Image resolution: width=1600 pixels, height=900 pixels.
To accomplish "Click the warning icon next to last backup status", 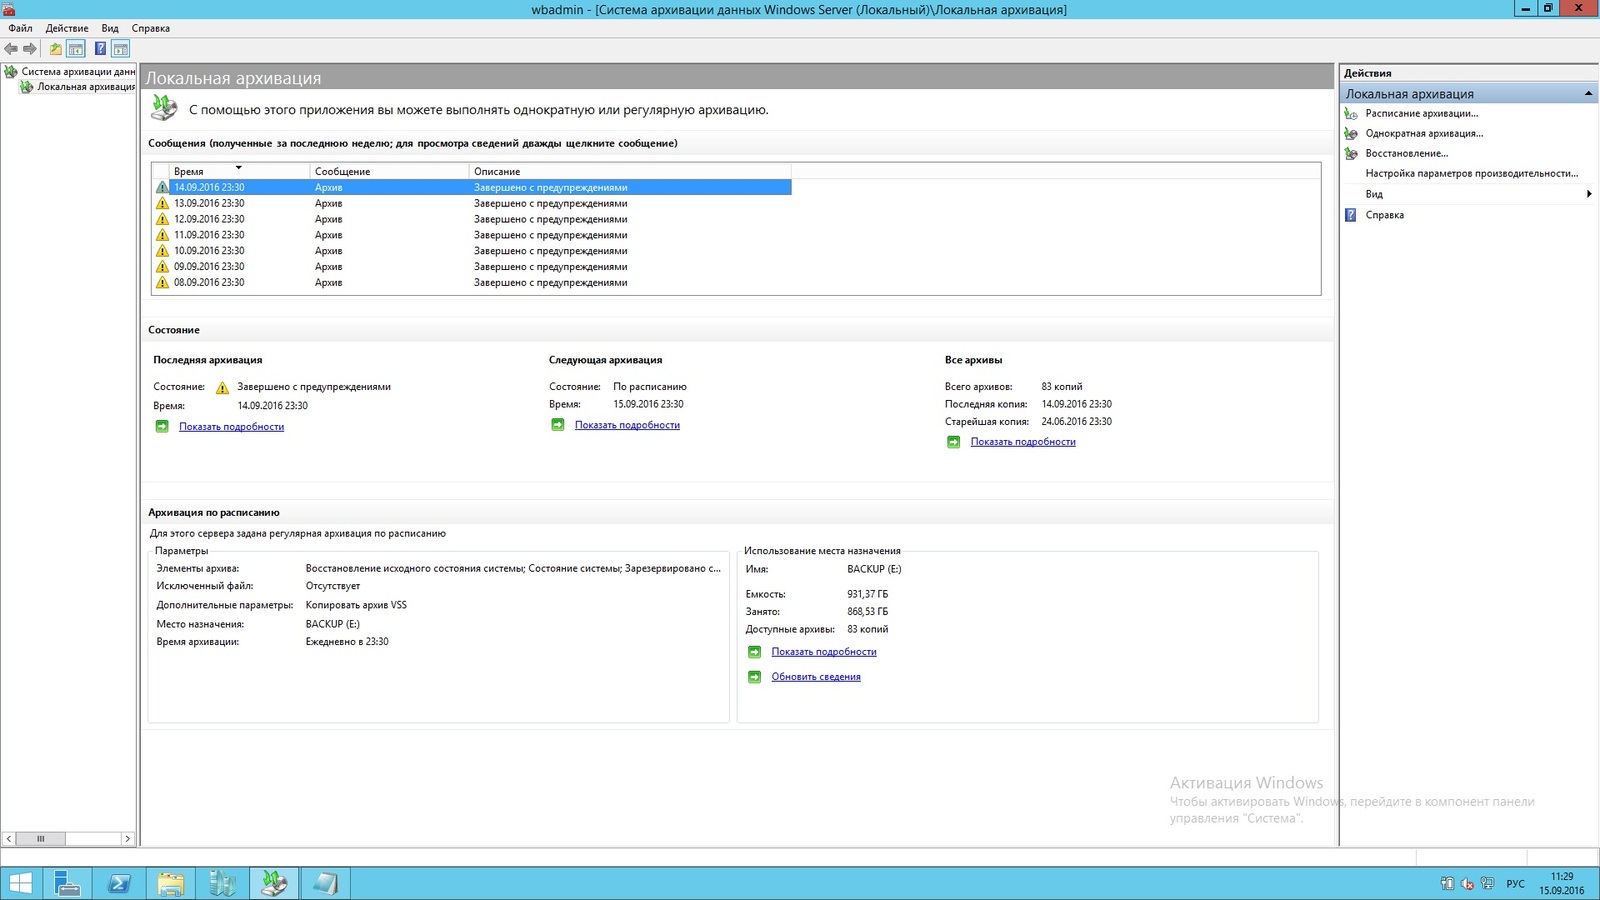I will click(x=222, y=388).
